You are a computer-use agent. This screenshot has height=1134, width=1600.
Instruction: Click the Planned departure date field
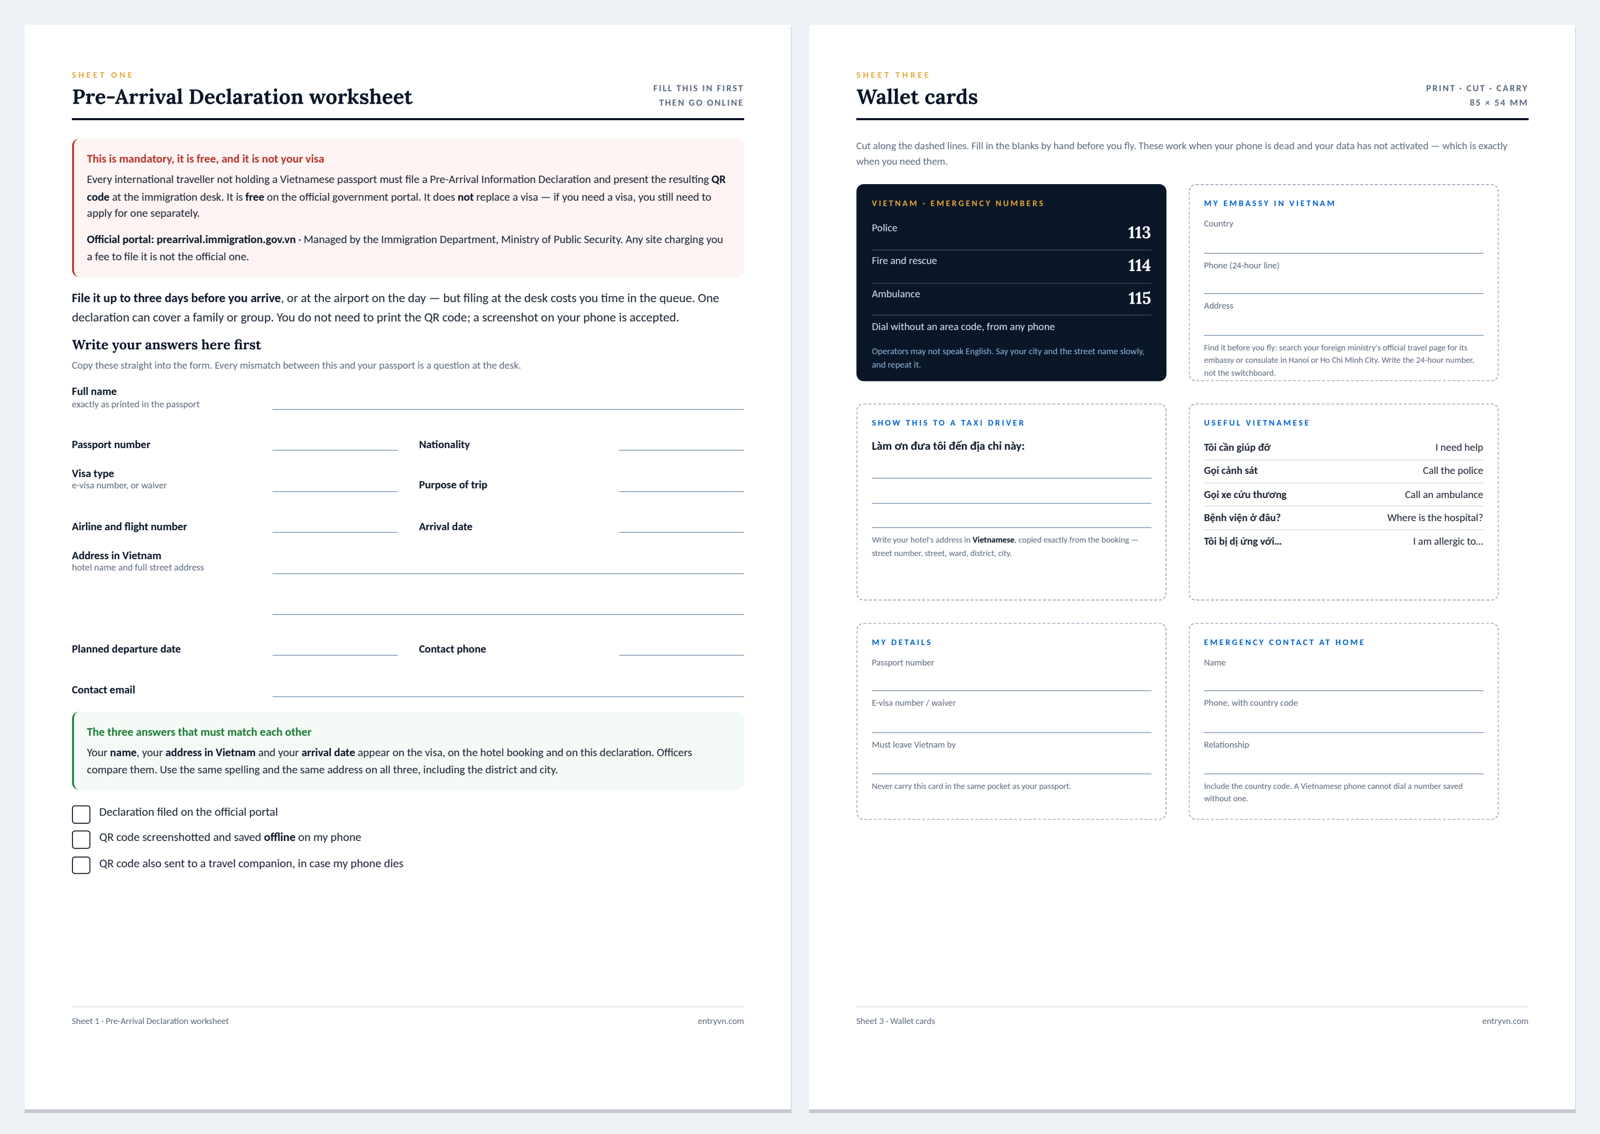point(335,645)
